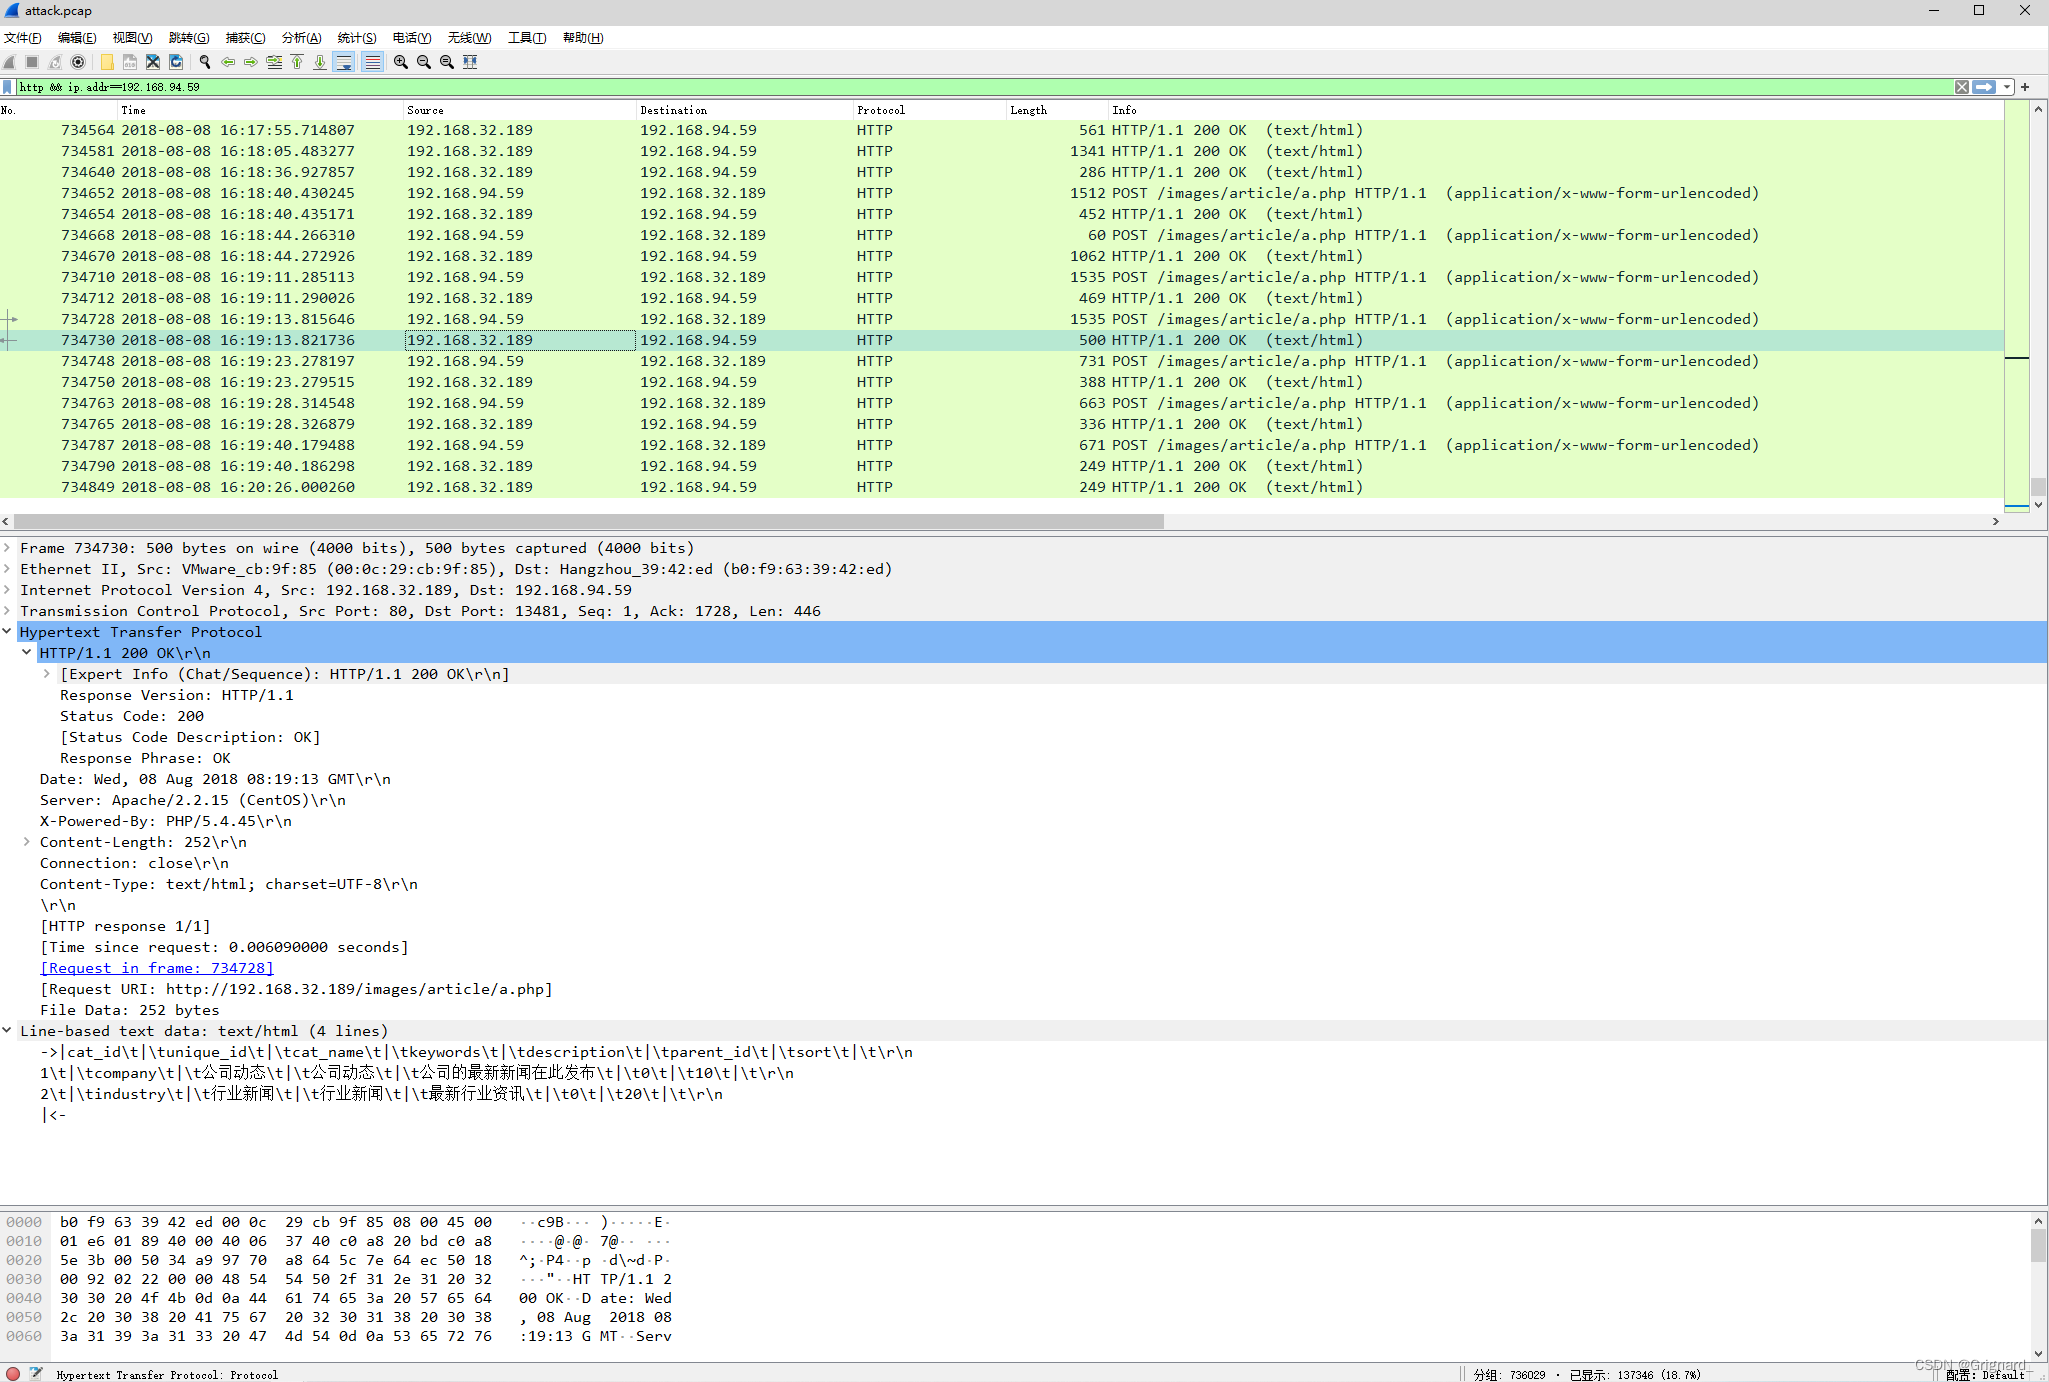Start capturing packets with shark fin icon
The width and height of the screenshot is (2049, 1382).
point(10,62)
